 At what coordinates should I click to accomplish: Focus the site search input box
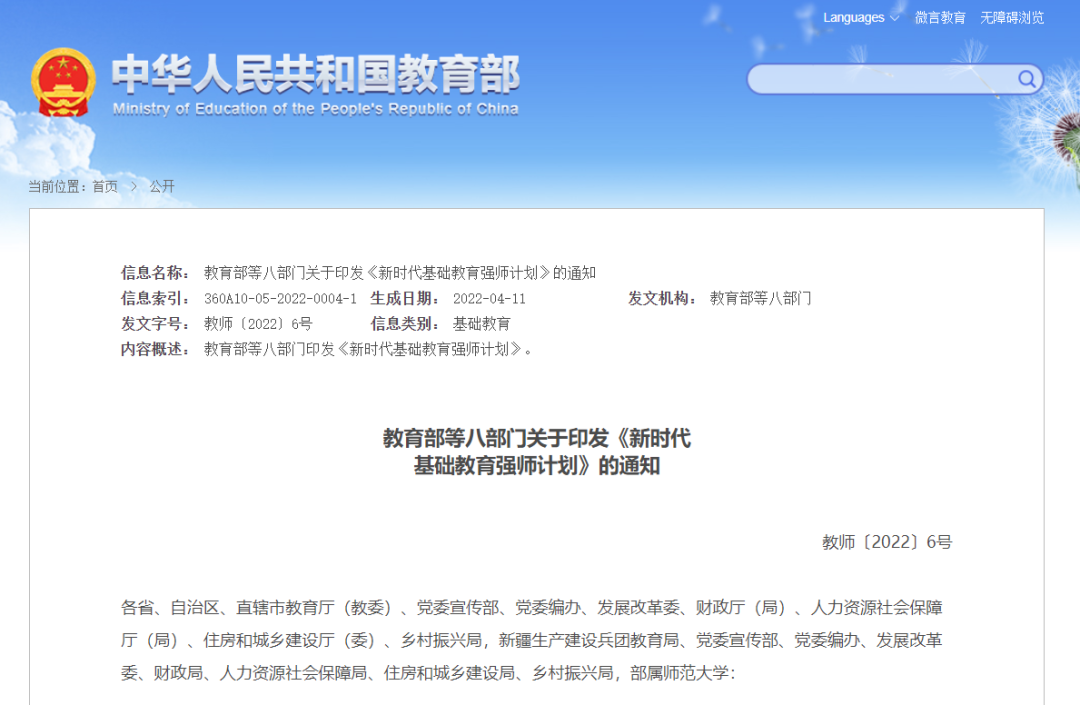880,80
